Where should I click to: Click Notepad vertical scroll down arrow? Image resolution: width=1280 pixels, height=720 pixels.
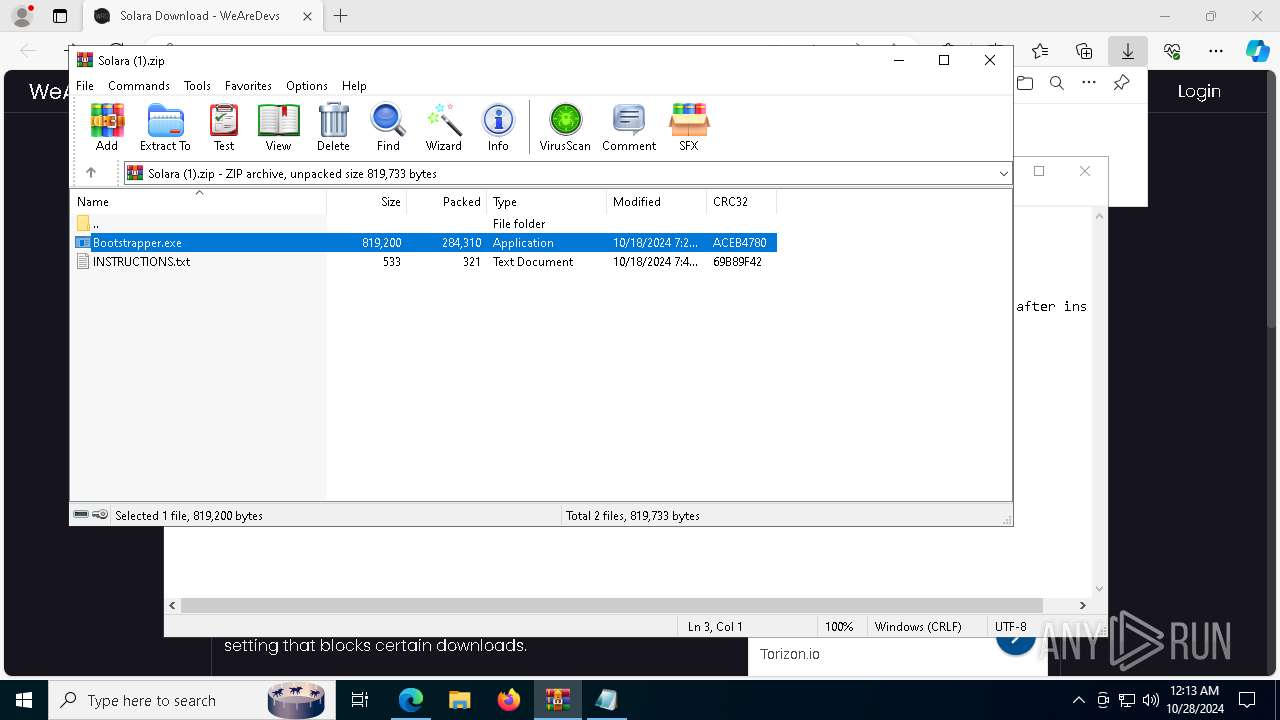[1099, 589]
